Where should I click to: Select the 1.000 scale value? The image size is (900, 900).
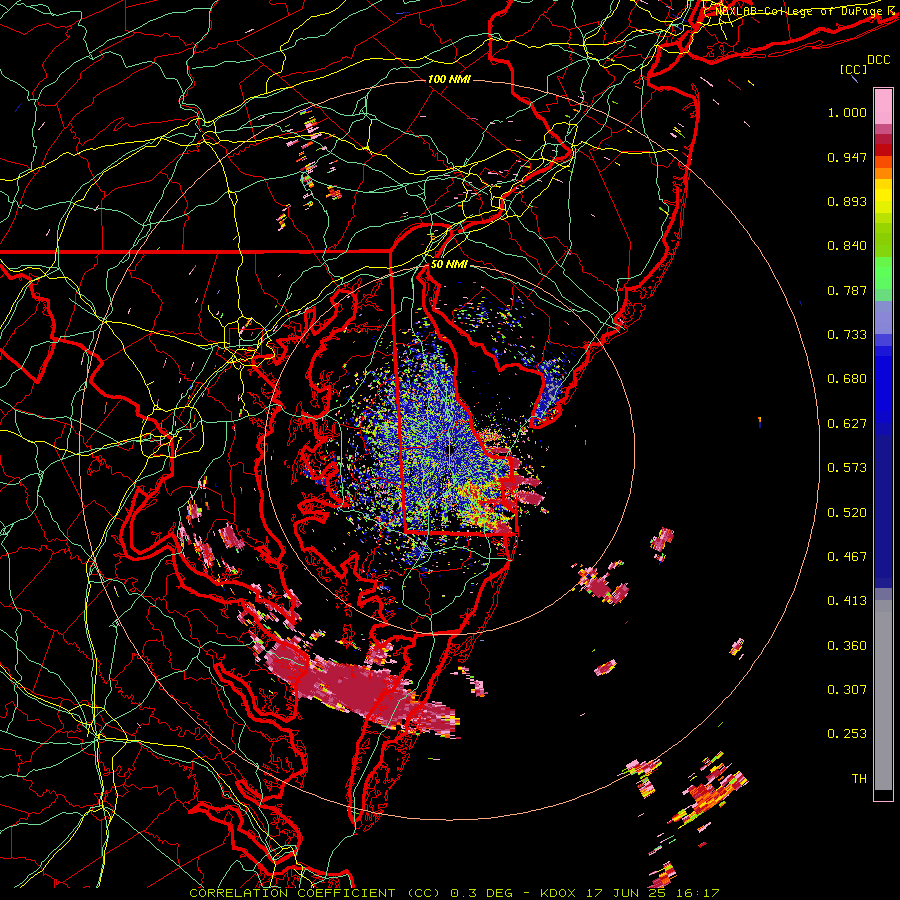(847, 112)
